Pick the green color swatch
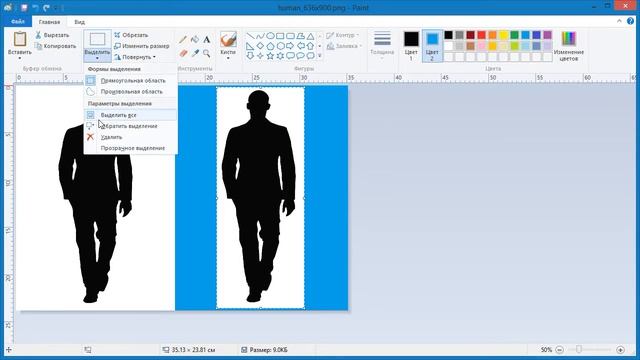The height and width of the screenshot is (360, 640). (515, 35)
